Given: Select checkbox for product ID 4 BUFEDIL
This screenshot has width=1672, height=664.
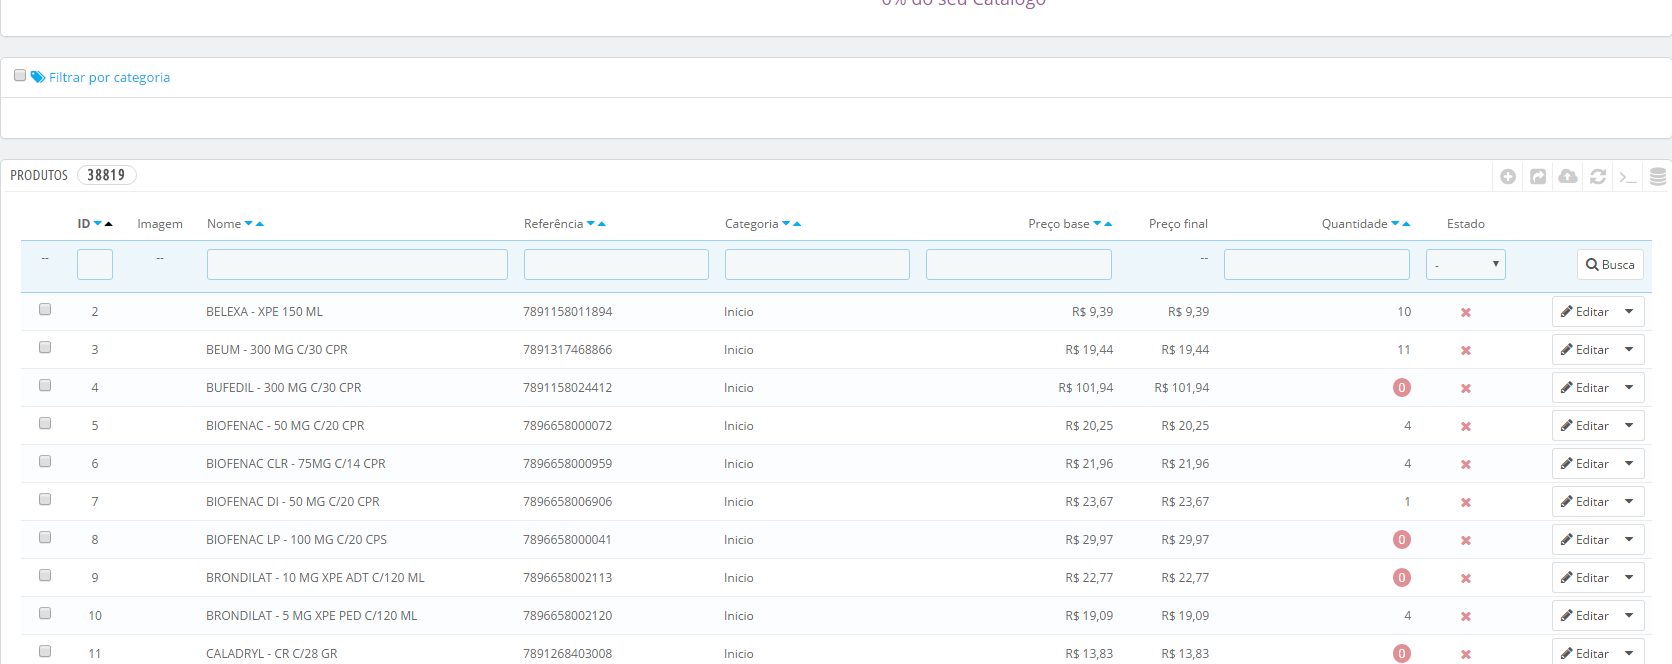Looking at the screenshot, I should point(45,385).
